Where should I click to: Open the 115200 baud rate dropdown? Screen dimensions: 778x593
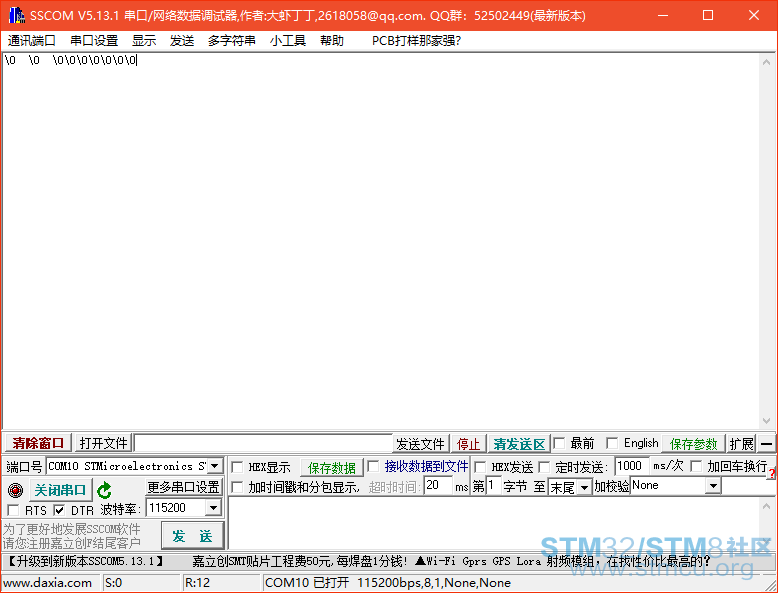213,508
